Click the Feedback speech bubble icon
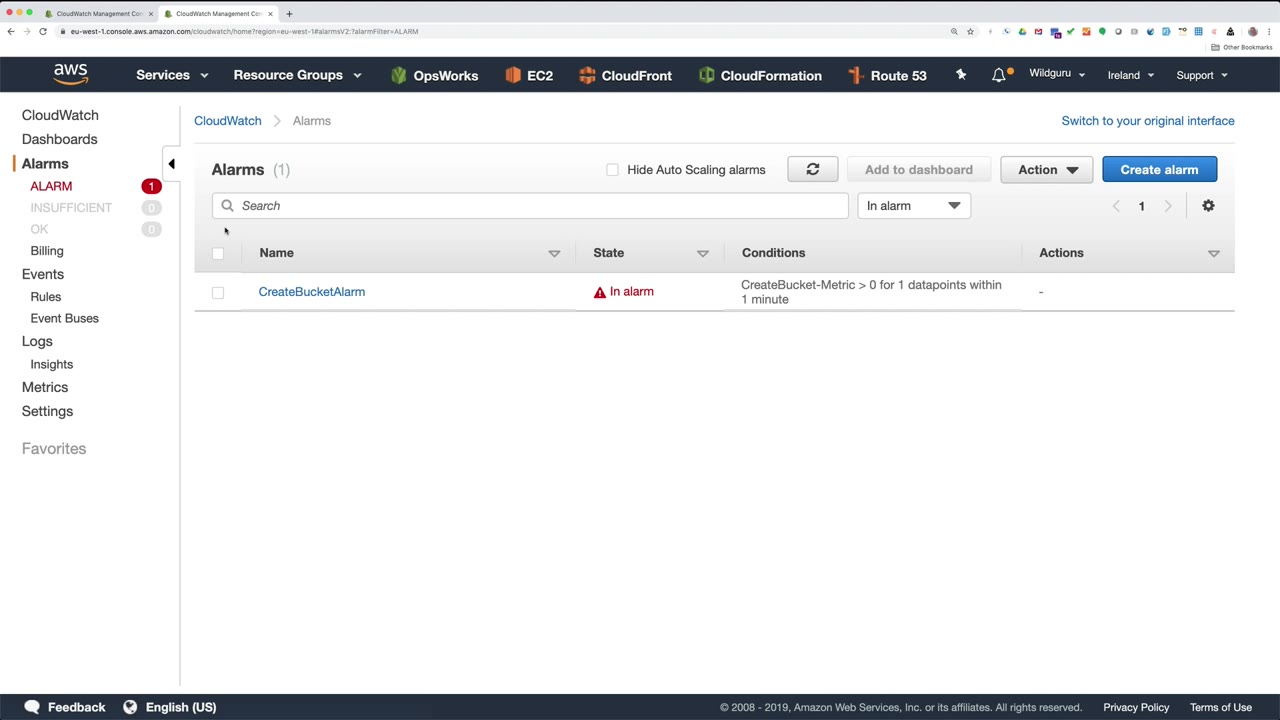This screenshot has height=720, width=1280. [32, 707]
